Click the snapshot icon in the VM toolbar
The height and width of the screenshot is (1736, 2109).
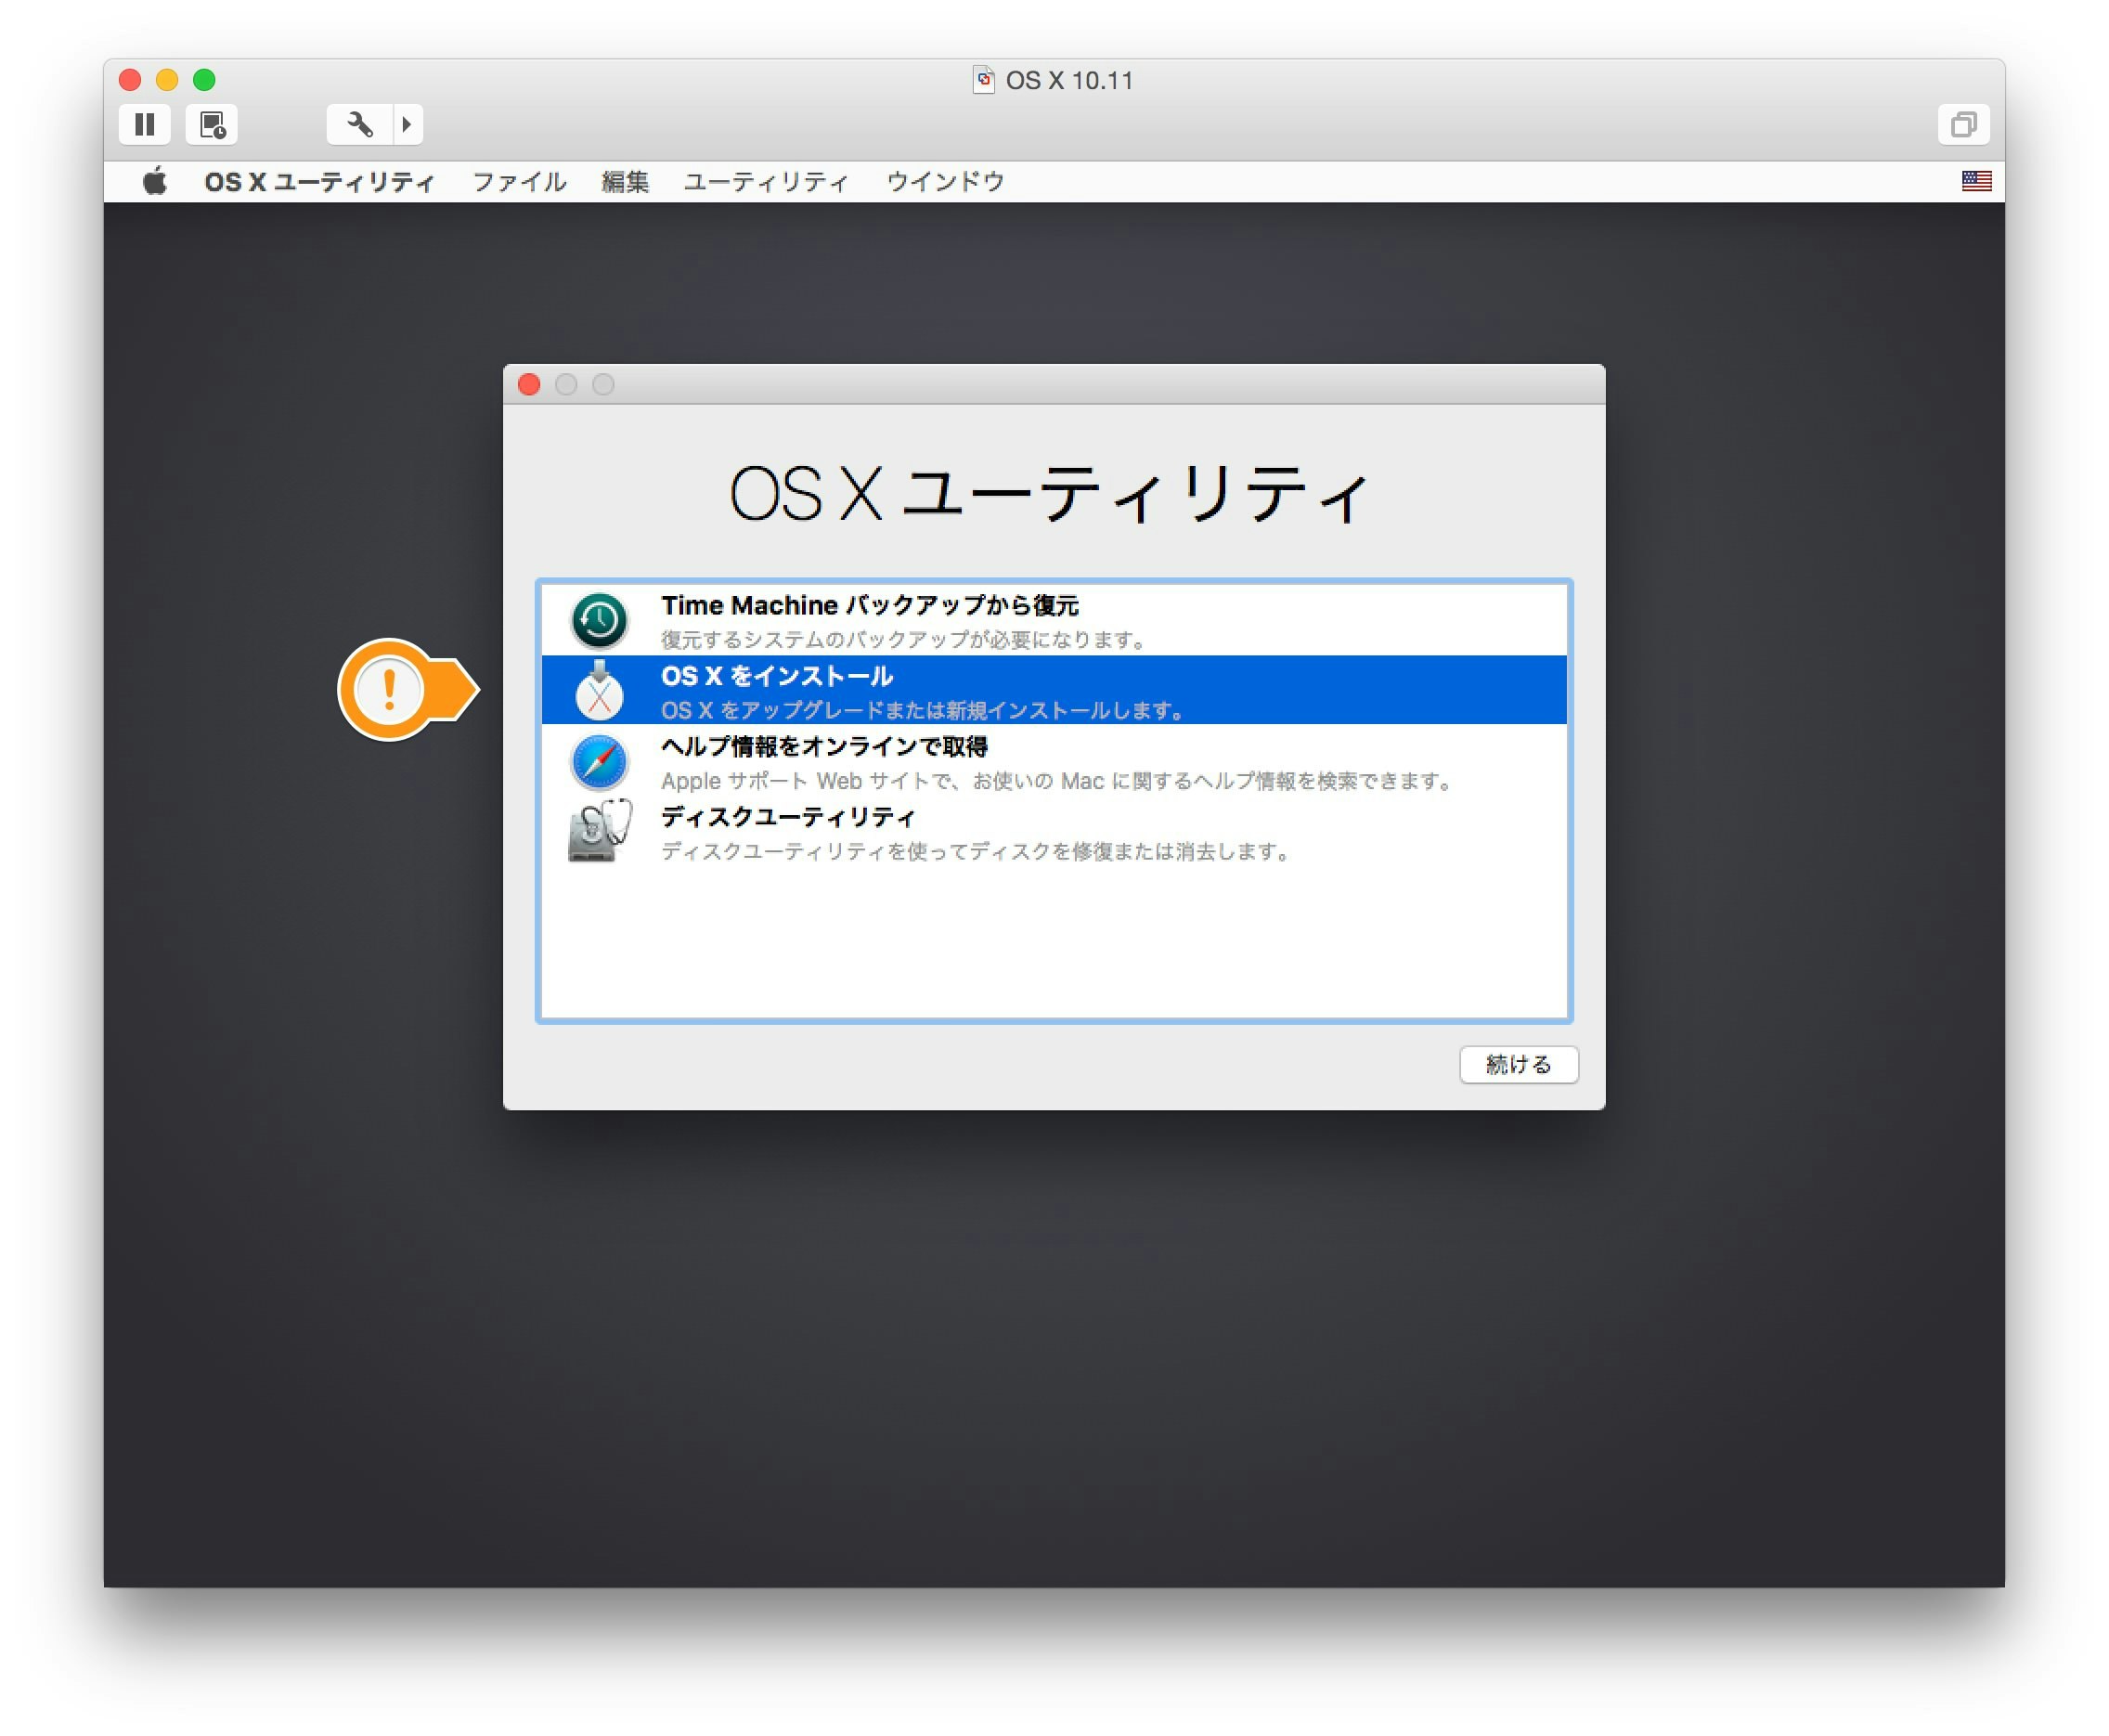[213, 124]
